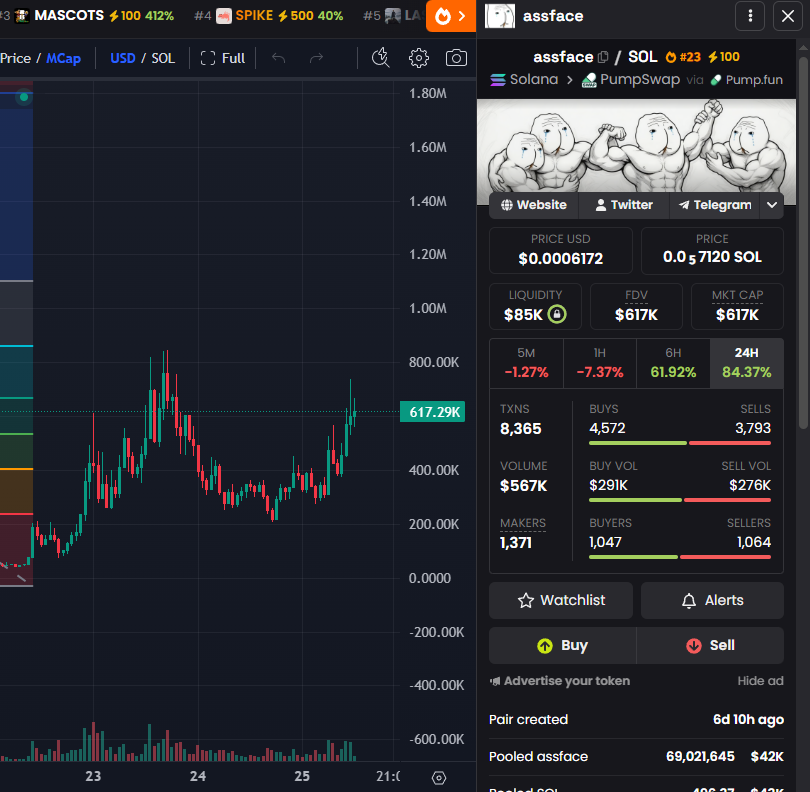The image size is (810, 792).
Task: Close the assface pair panel
Action: [x=787, y=16]
